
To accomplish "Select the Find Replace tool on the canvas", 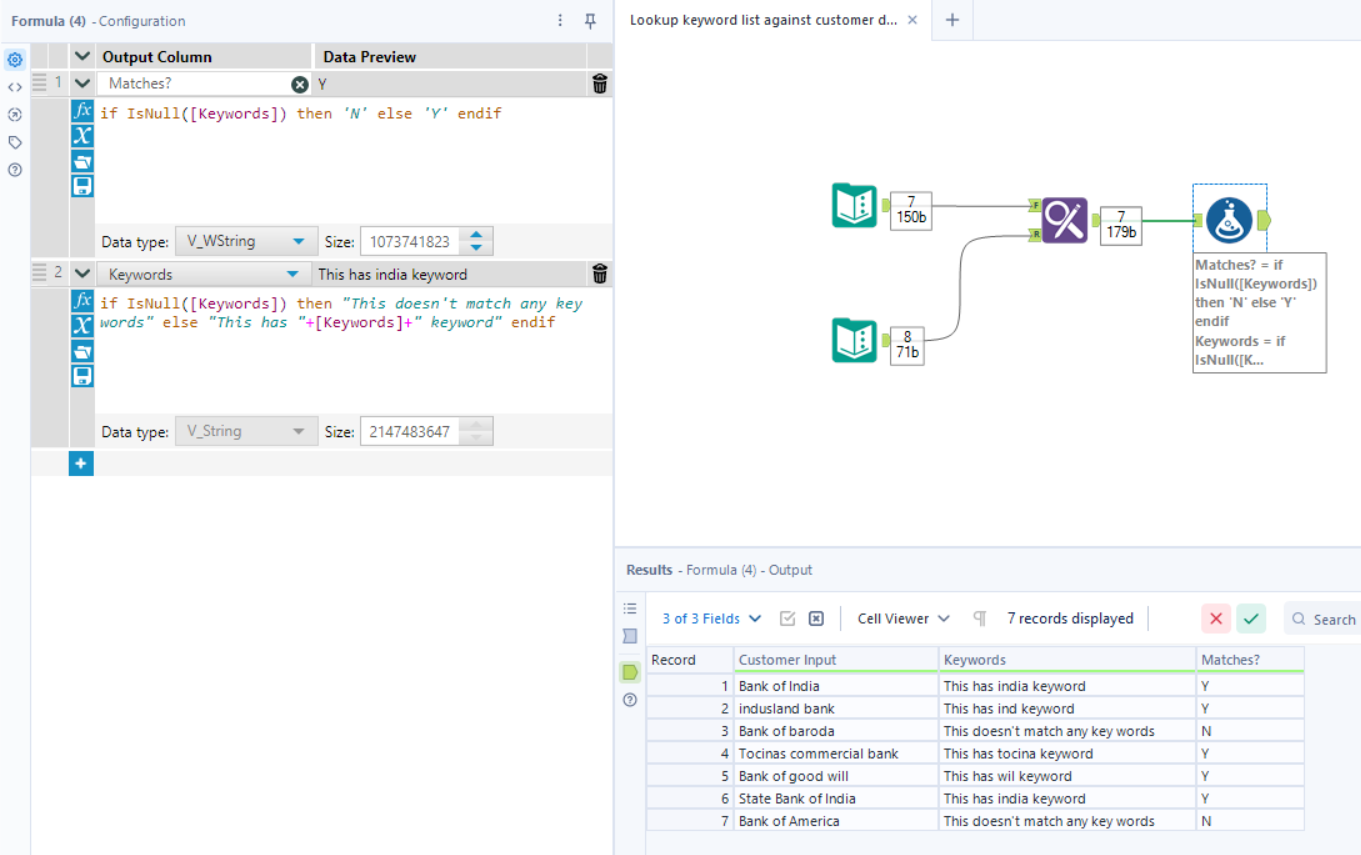I will (x=1064, y=222).
